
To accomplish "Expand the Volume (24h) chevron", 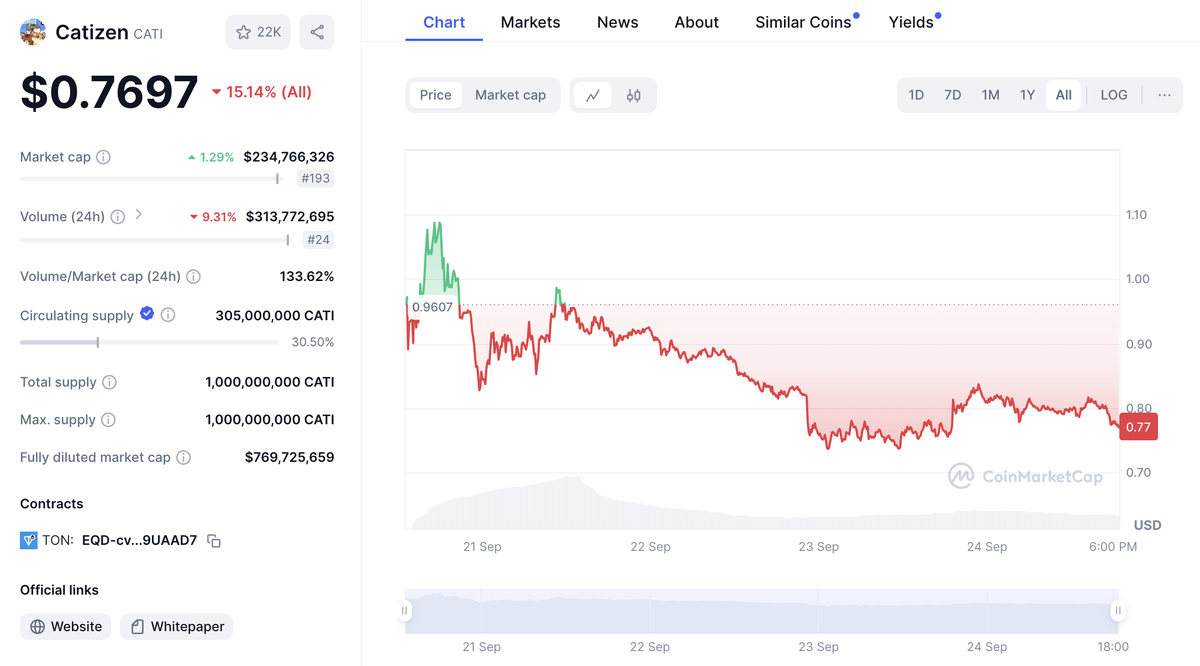I will [x=139, y=215].
